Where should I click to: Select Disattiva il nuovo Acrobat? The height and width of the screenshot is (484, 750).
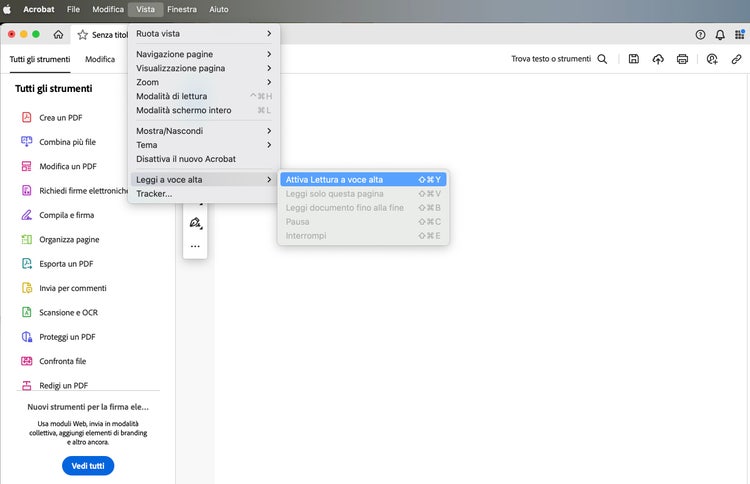pos(204,159)
